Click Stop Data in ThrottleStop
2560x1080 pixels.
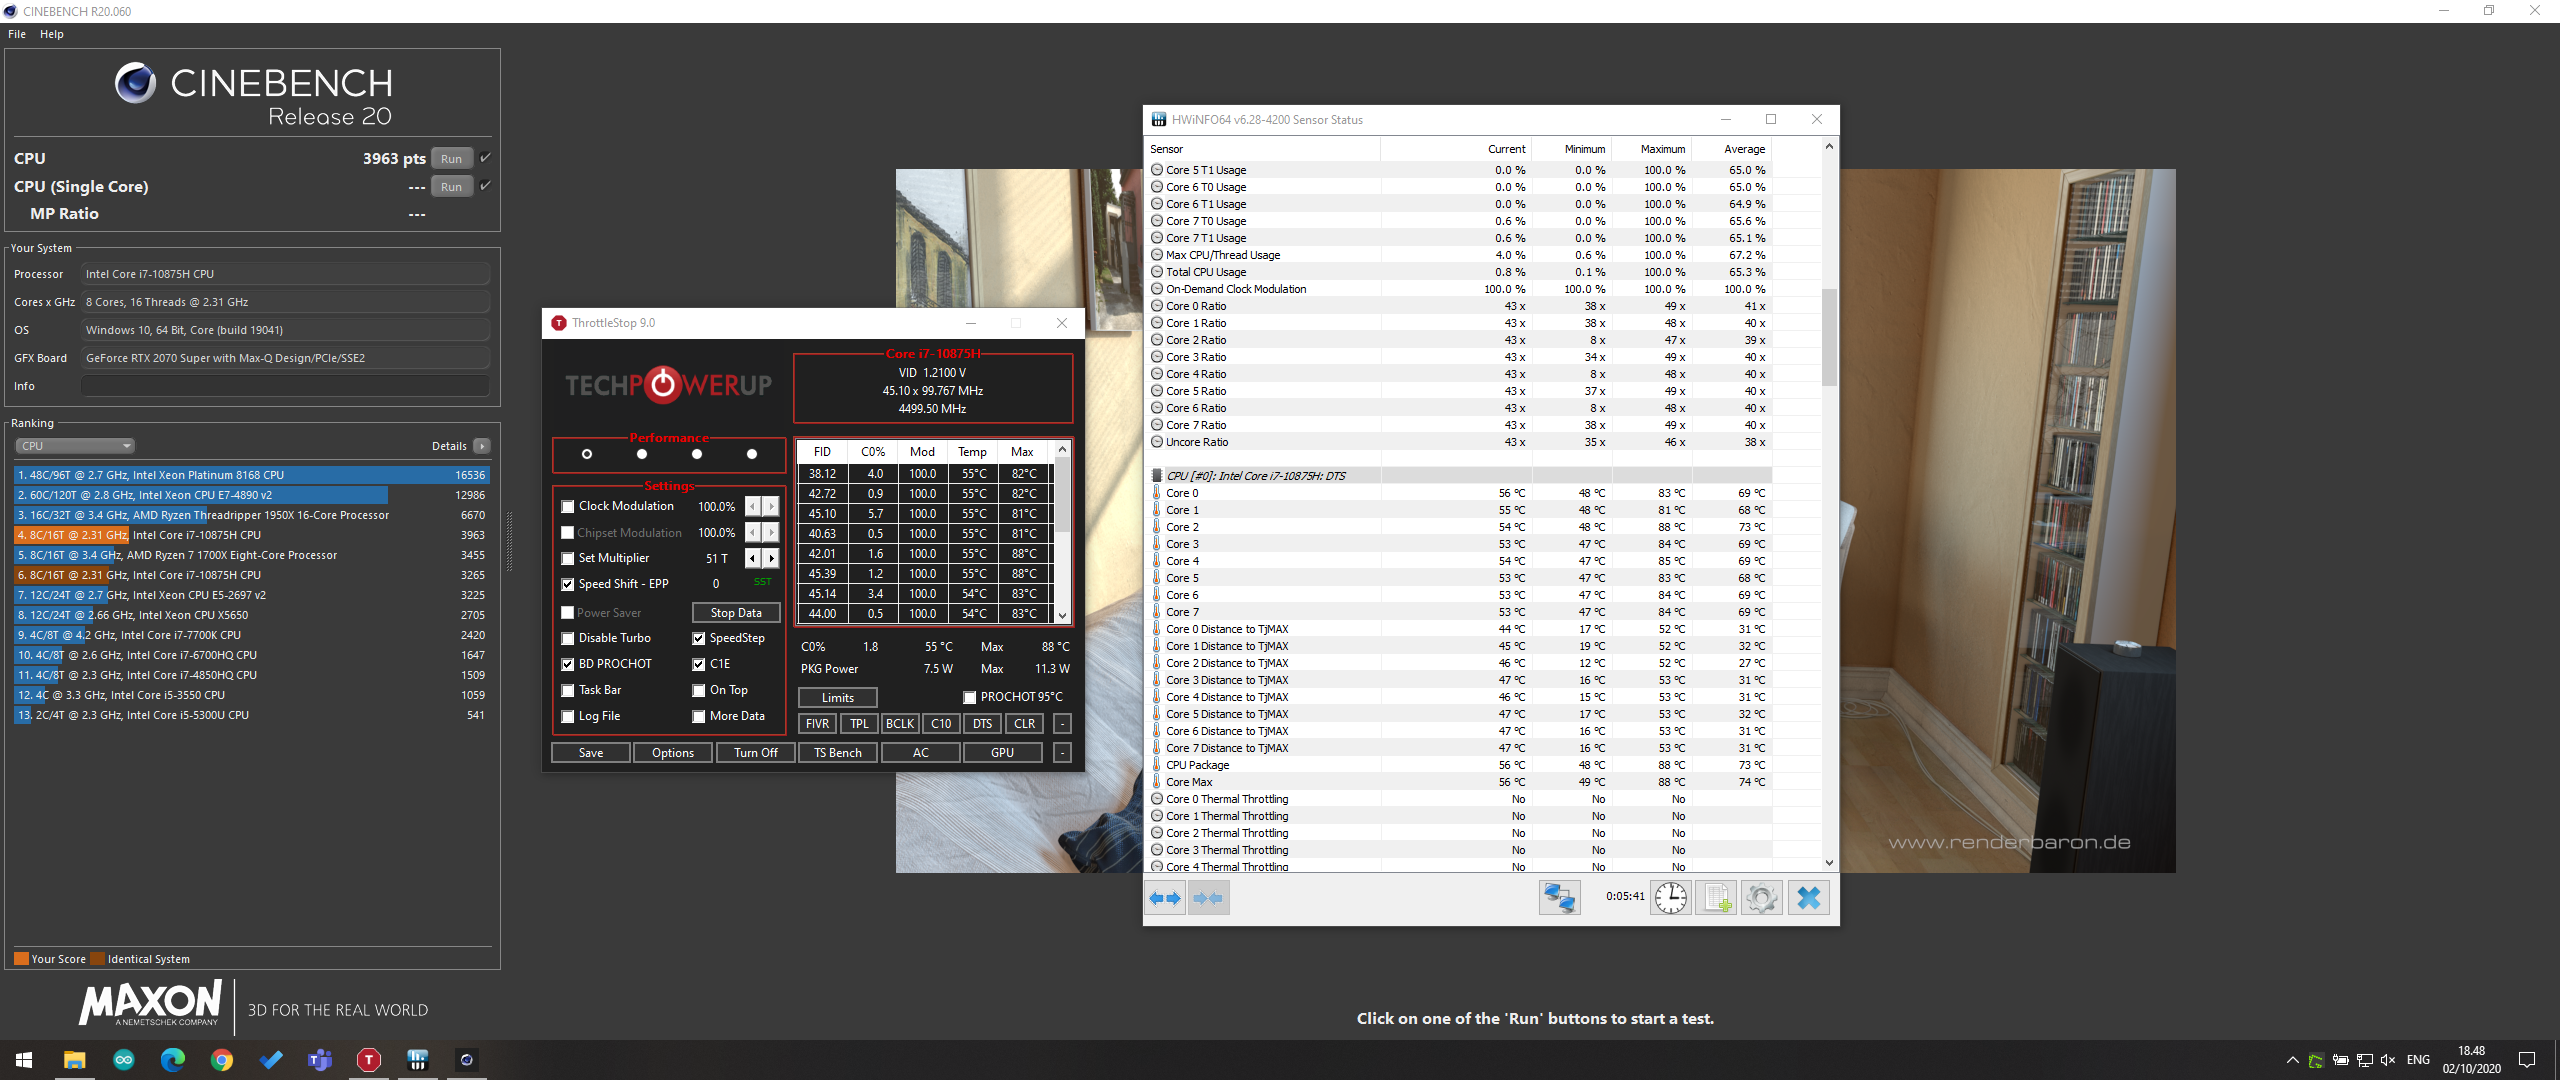736,612
